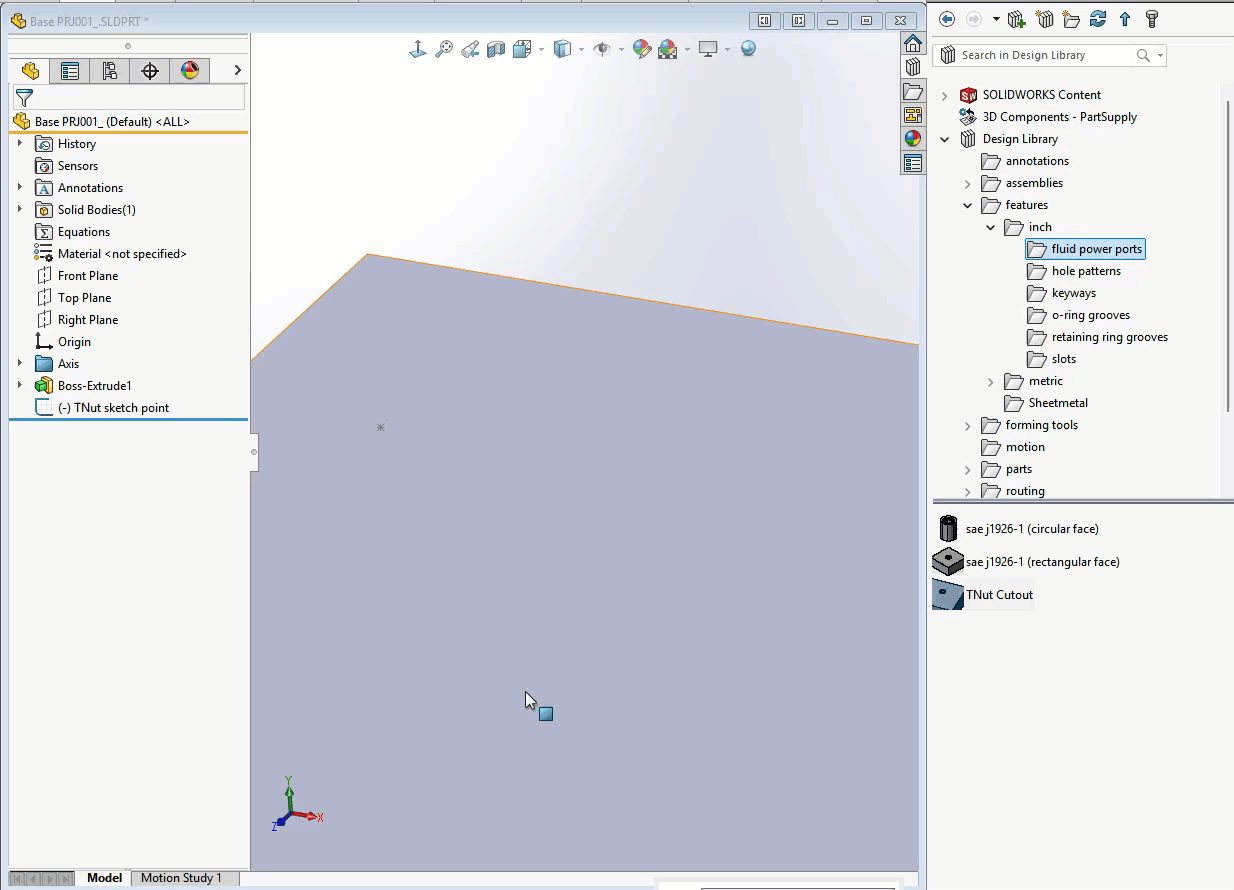The width and height of the screenshot is (1234, 890).
Task: Click the Search in Design Library field
Action: click(x=1046, y=55)
